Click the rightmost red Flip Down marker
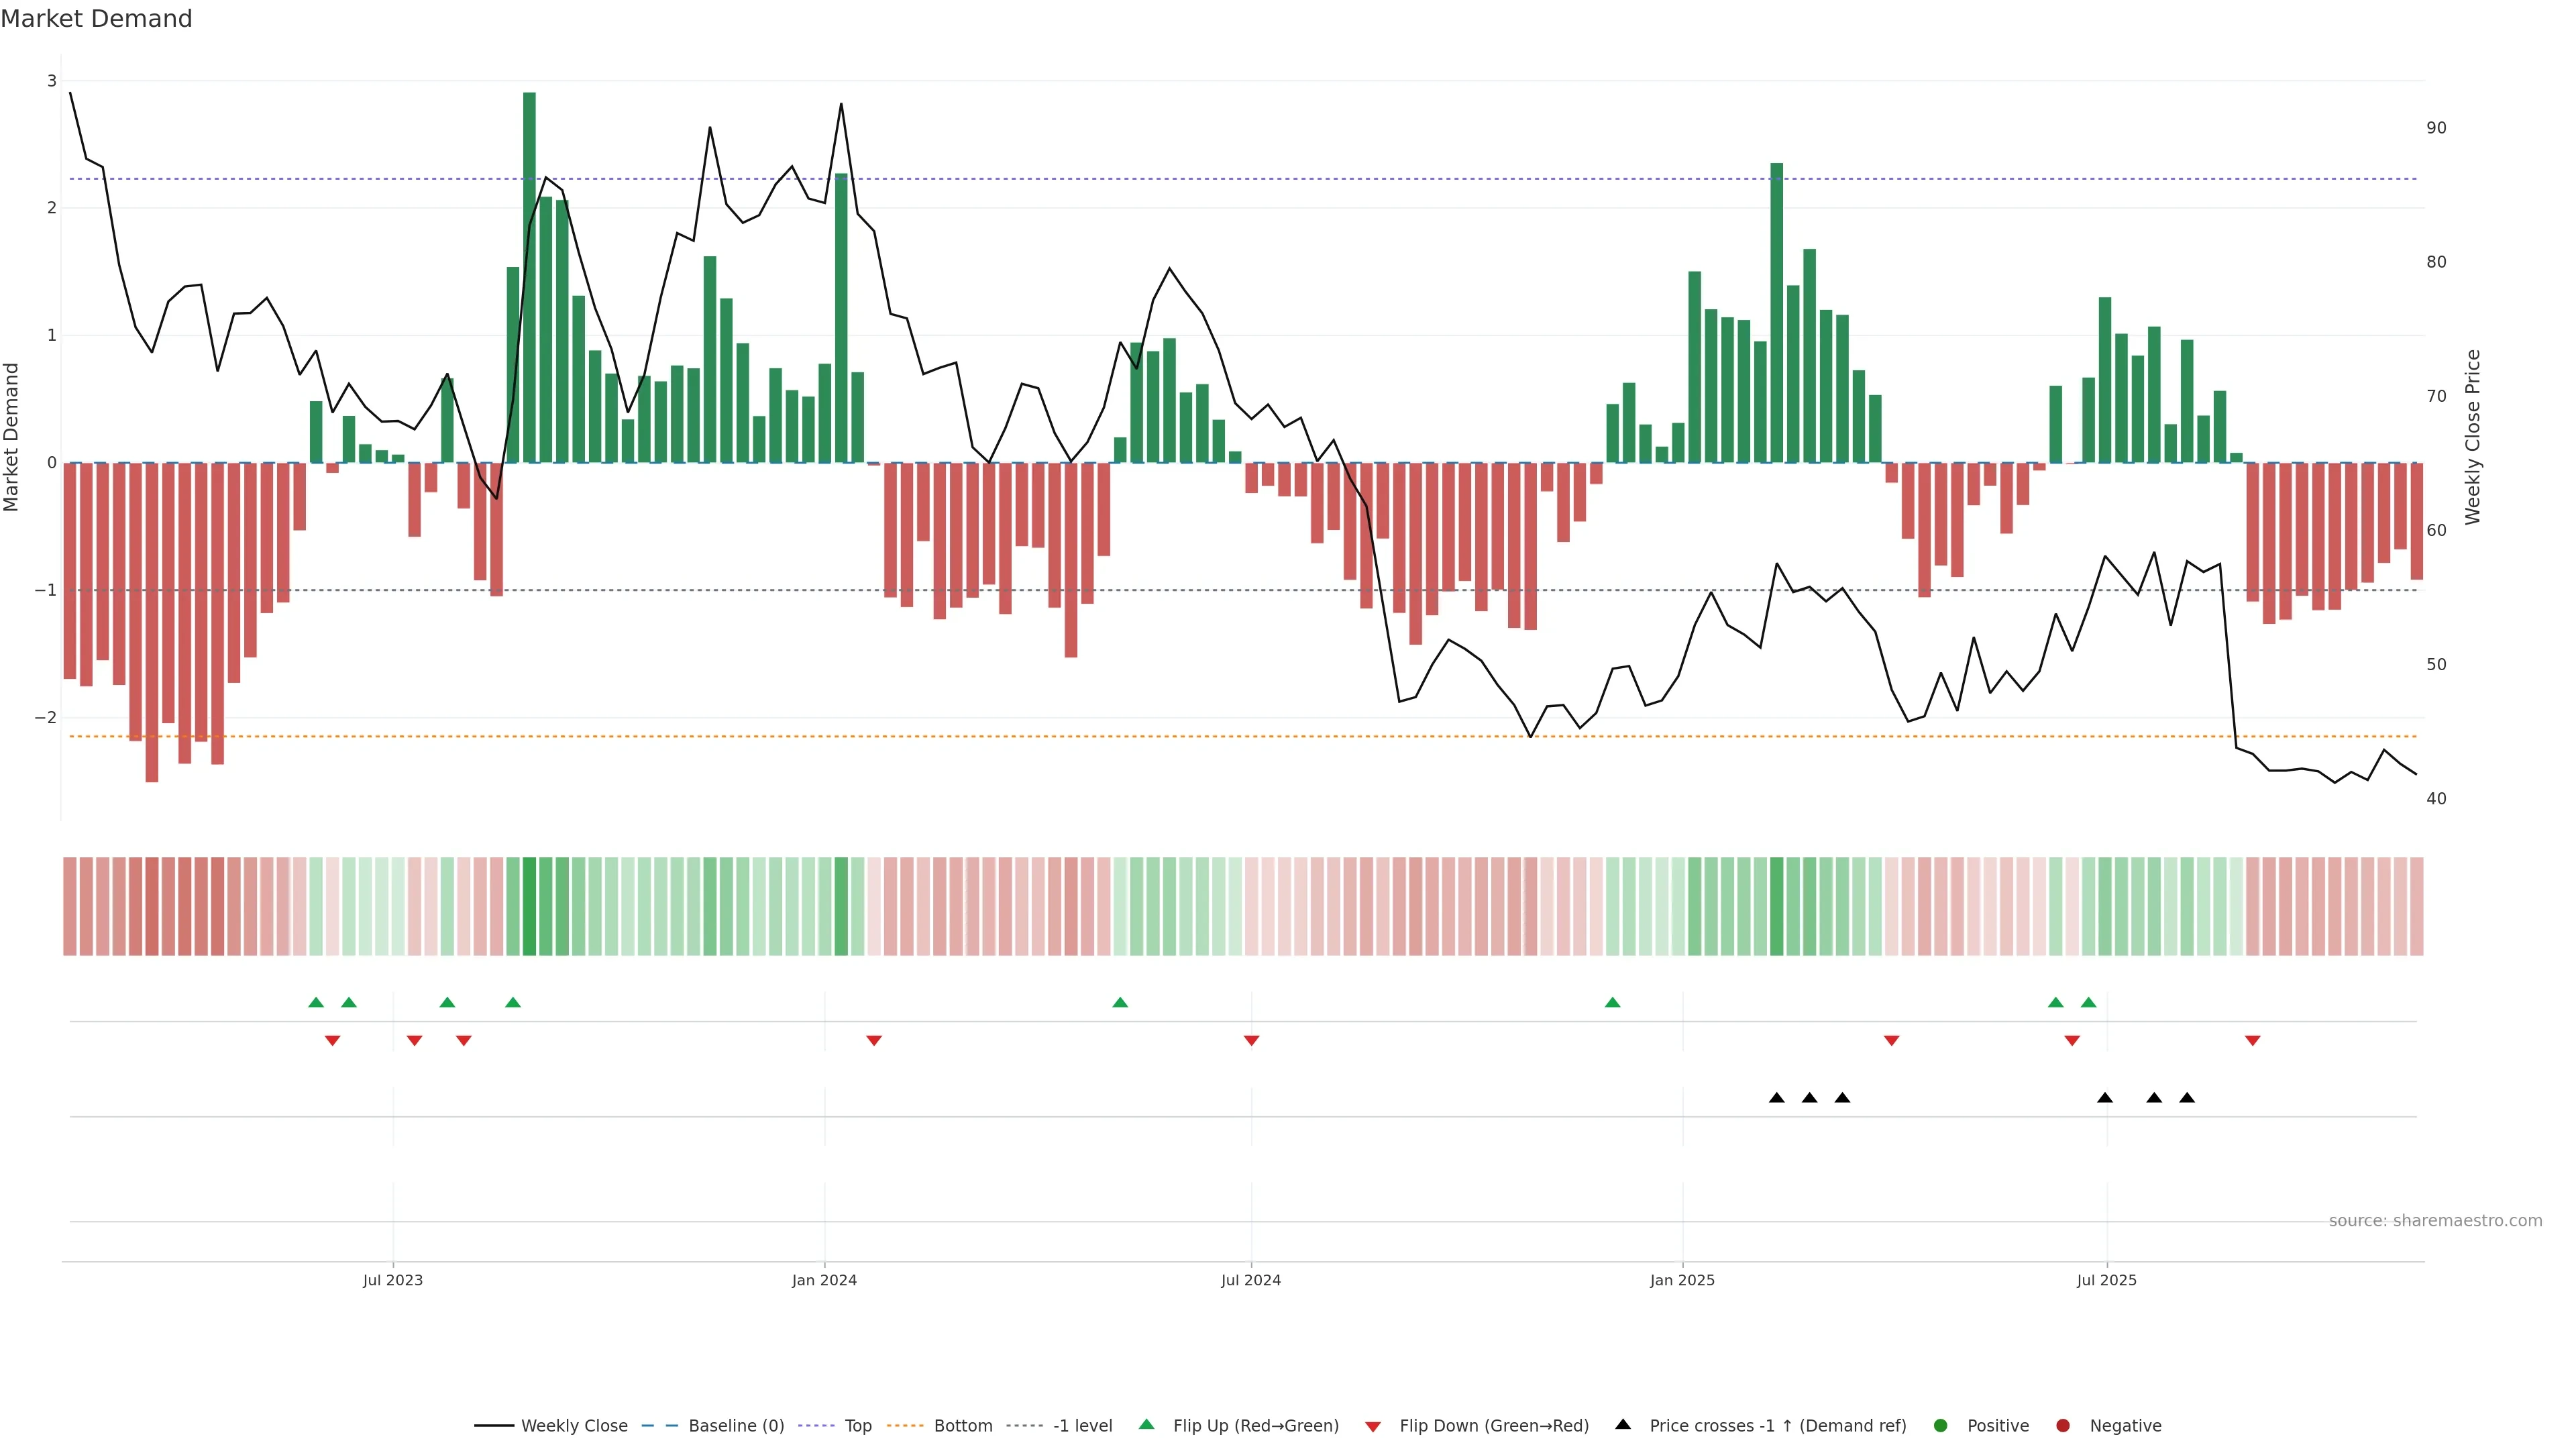The height and width of the screenshot is (1449, 2576). [x=2252, y=1041]
